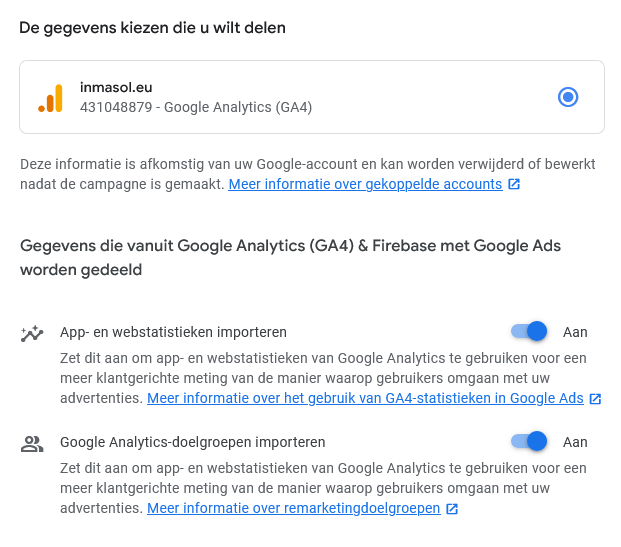Open 'Meer informatie over remarketingdoelgroepen' link
The width and height of the screenshot is (621, 547).
coord(293,508)
